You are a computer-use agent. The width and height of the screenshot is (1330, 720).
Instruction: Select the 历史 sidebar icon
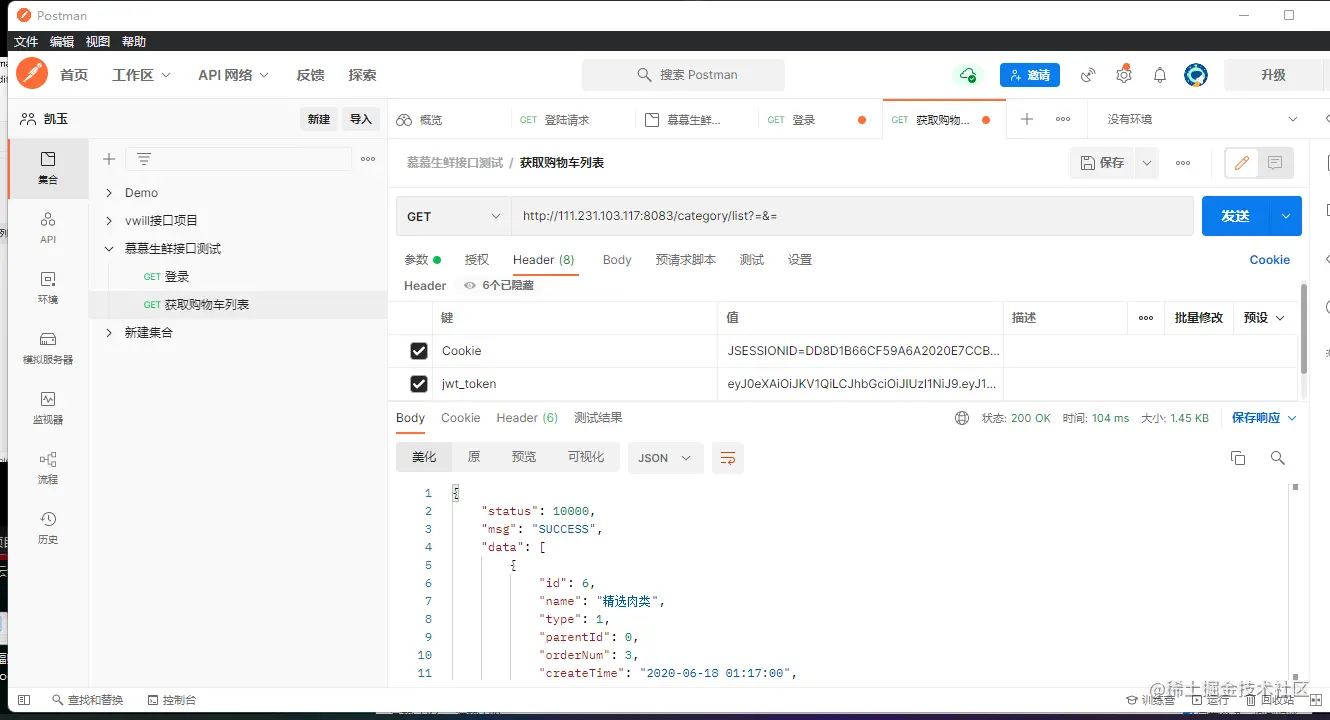[48, 528]
